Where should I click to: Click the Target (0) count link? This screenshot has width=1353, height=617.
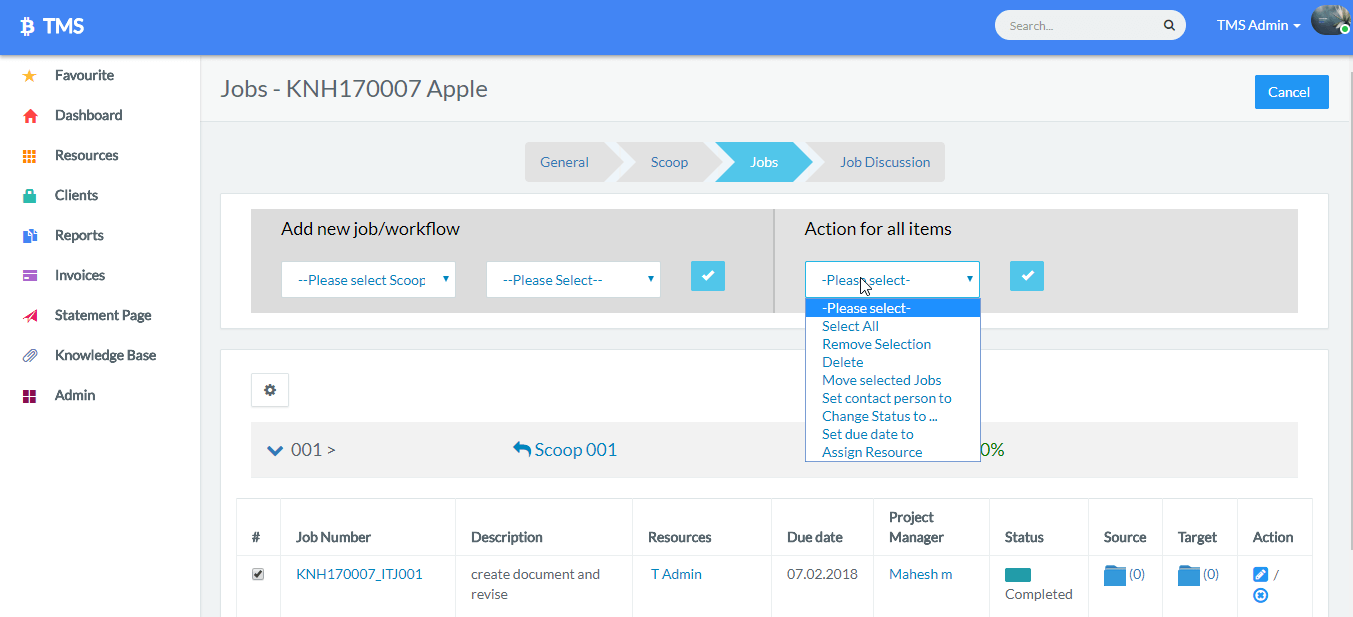tap(1211, 574)
